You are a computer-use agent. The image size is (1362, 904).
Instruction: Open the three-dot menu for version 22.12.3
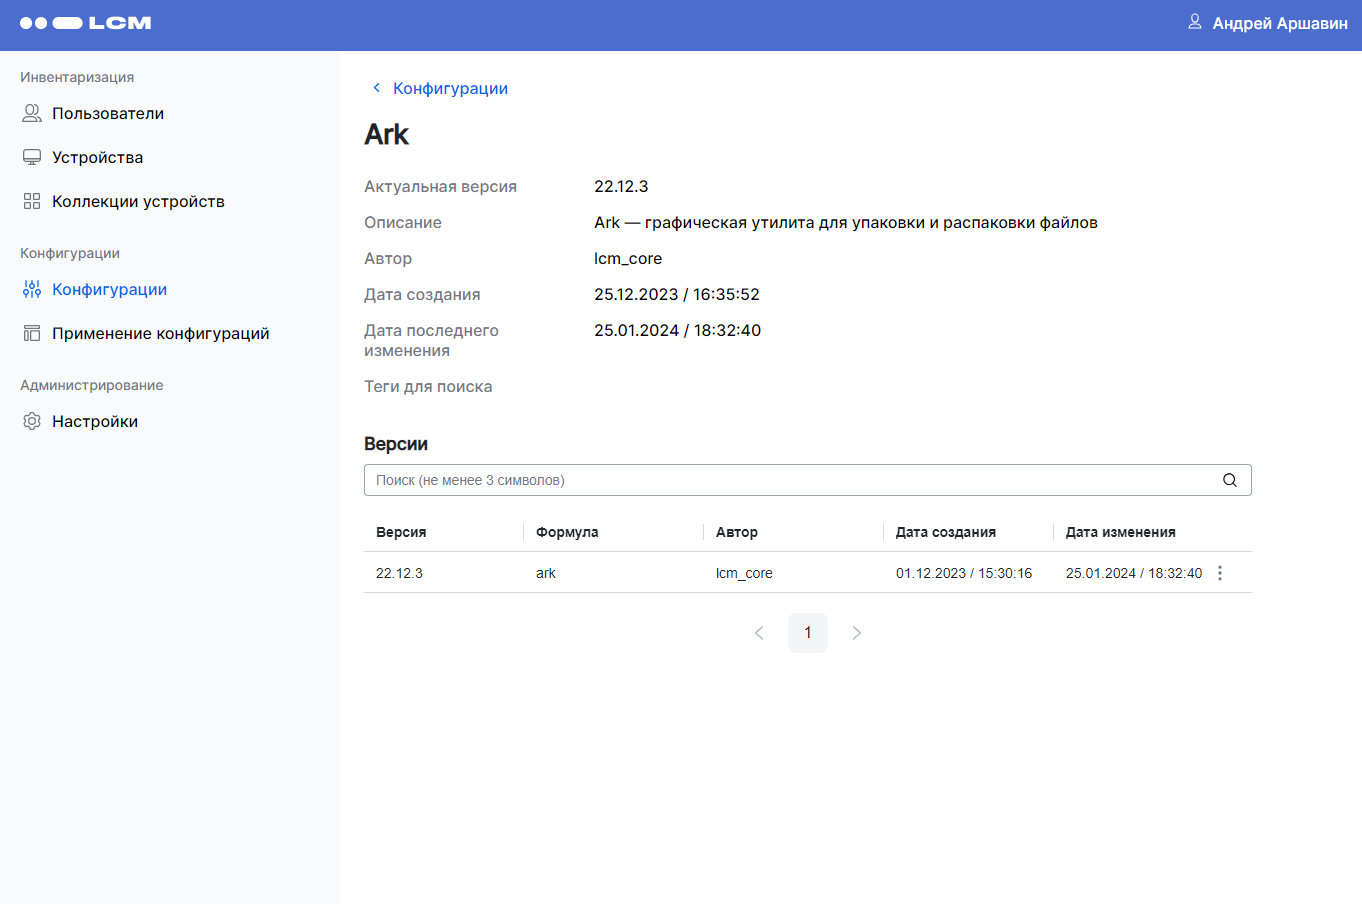coord(1220,573)
